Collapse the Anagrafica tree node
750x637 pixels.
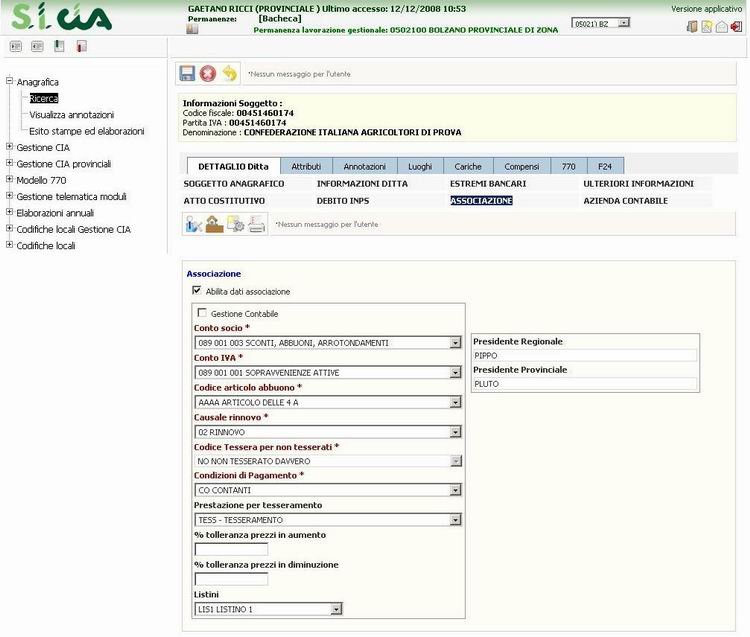9,81
